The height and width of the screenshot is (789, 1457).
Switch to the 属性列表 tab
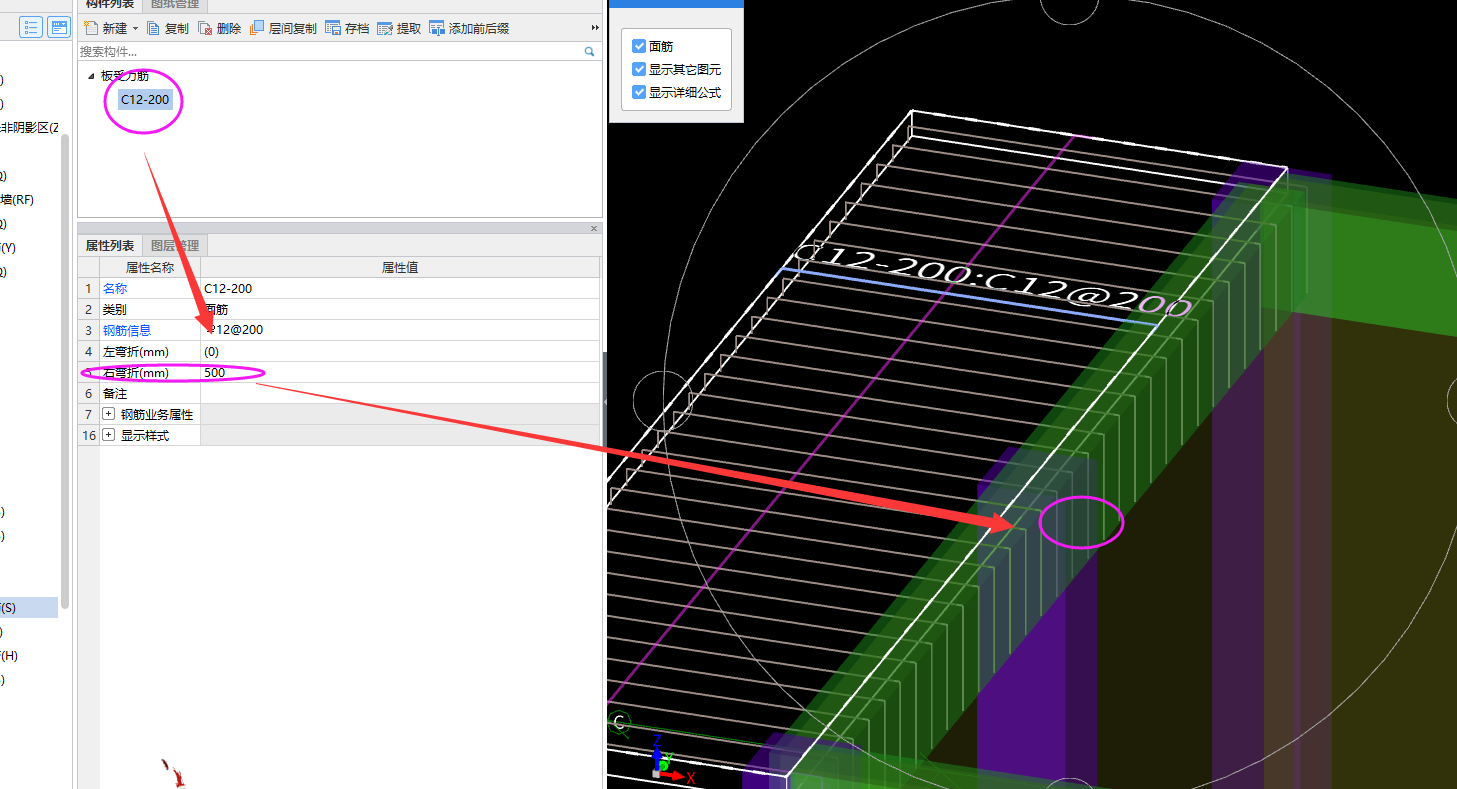(x=110, y=245)
